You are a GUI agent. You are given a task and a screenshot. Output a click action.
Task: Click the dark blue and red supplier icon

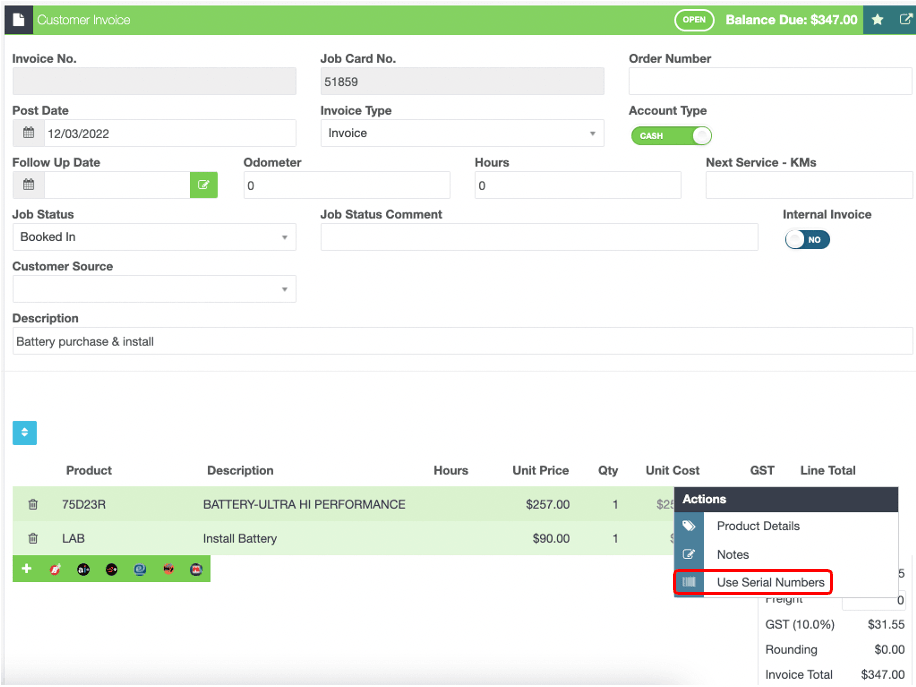pyautogui.click(x=196, y=569)
